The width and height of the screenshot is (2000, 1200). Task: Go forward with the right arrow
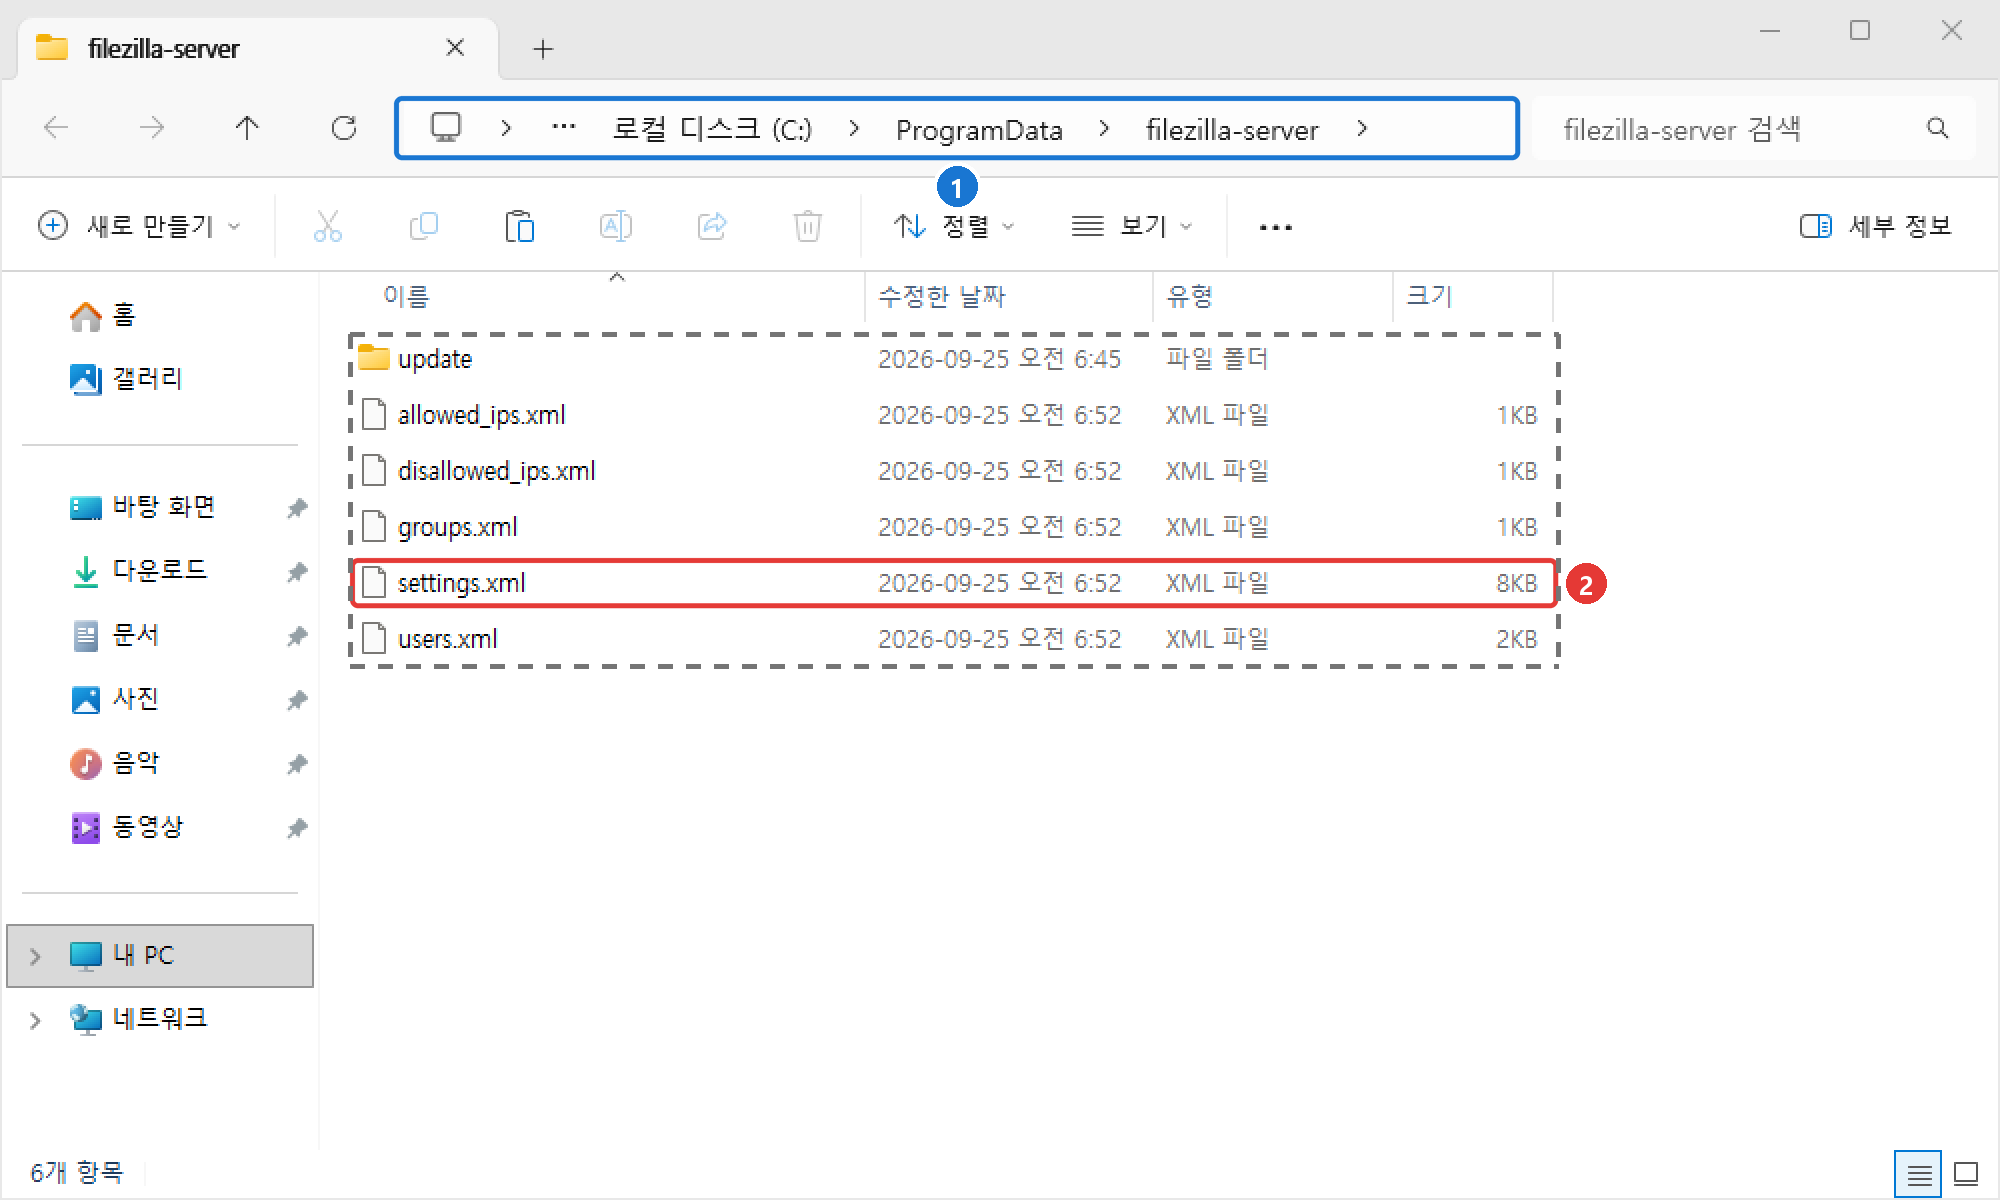(x=151, y=128)
